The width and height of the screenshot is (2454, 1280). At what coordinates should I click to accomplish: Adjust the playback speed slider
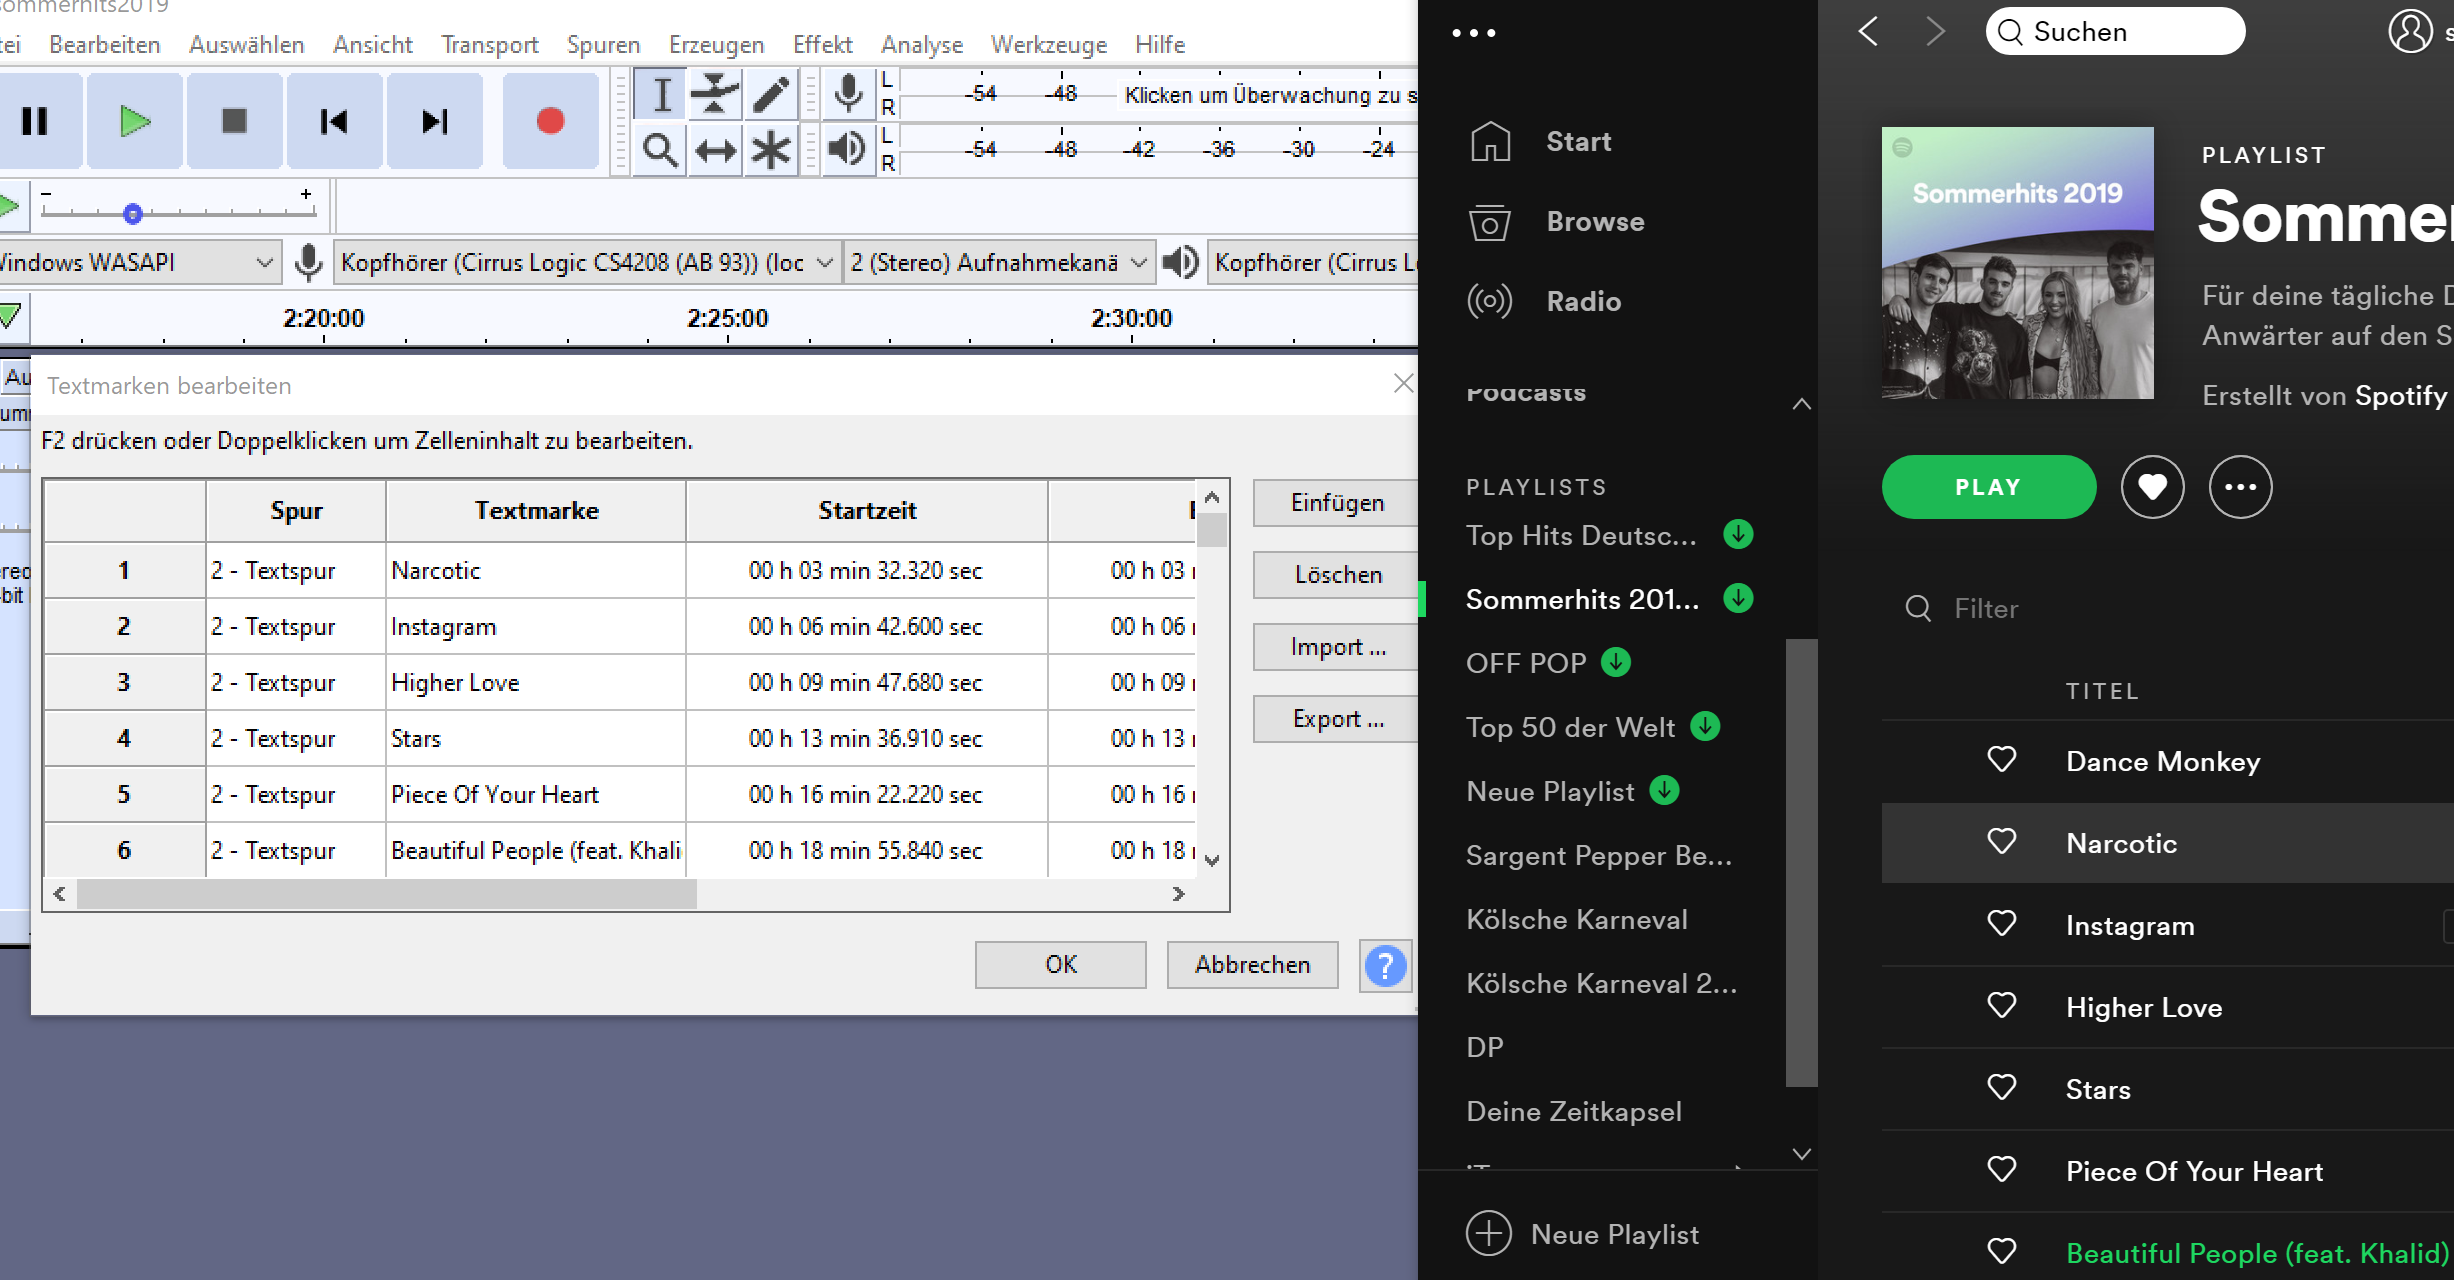click(133, 213)
